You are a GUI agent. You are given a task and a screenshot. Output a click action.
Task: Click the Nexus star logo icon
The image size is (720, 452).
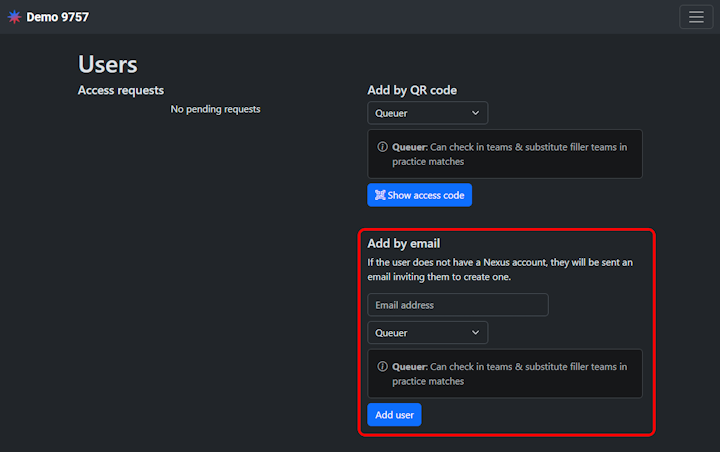click(x=14, y=17)
